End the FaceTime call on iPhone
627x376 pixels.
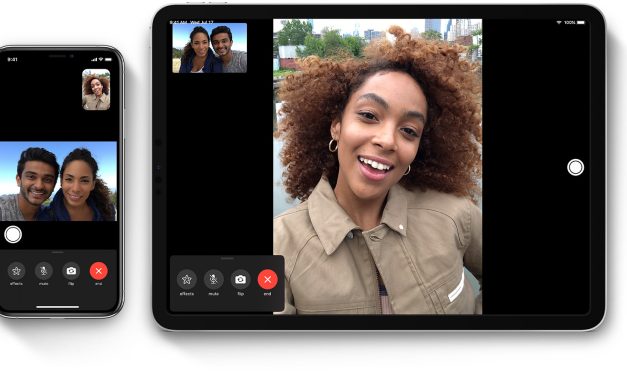tap(99, 271)
